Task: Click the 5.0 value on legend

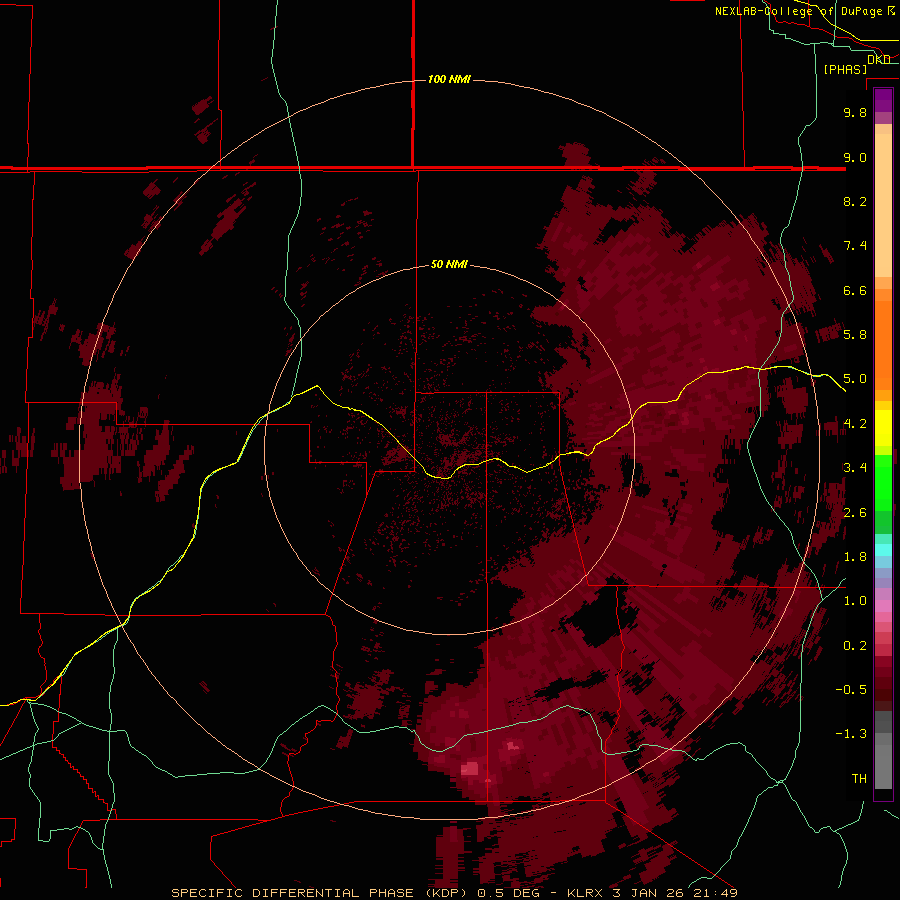Action: 855,379
